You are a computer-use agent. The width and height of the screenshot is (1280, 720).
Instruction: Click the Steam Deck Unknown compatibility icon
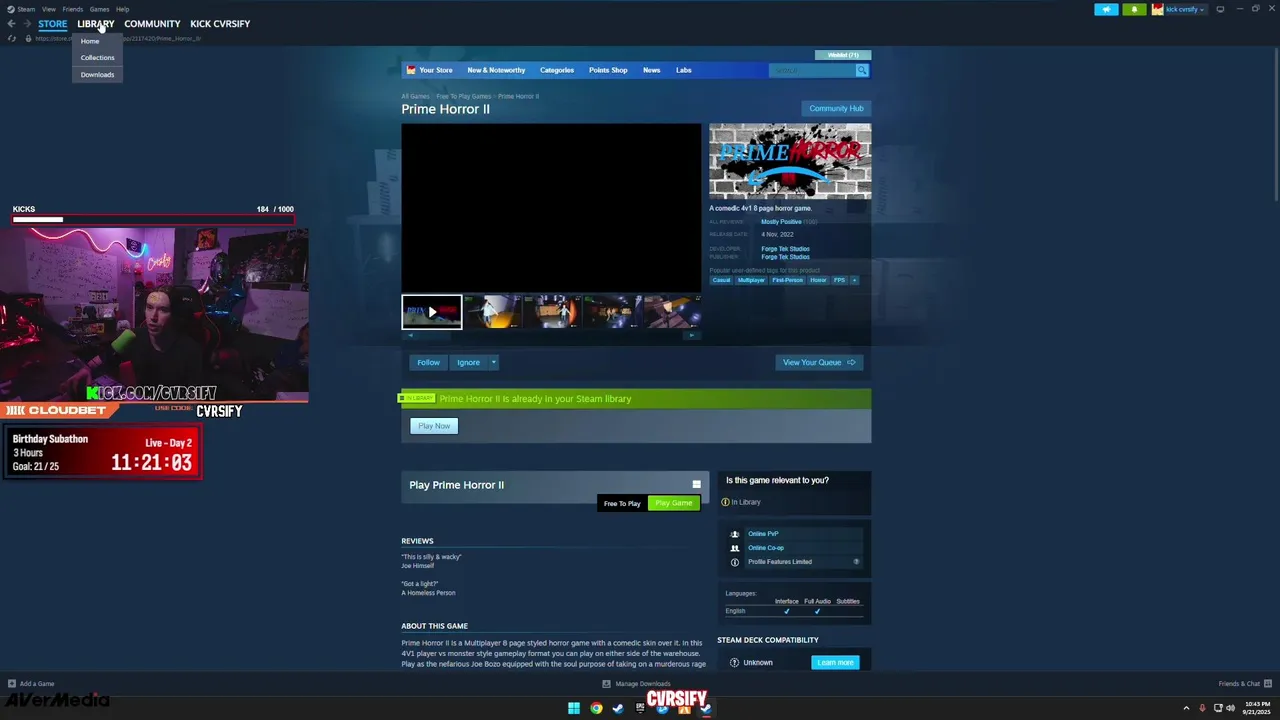coord(734,662)
